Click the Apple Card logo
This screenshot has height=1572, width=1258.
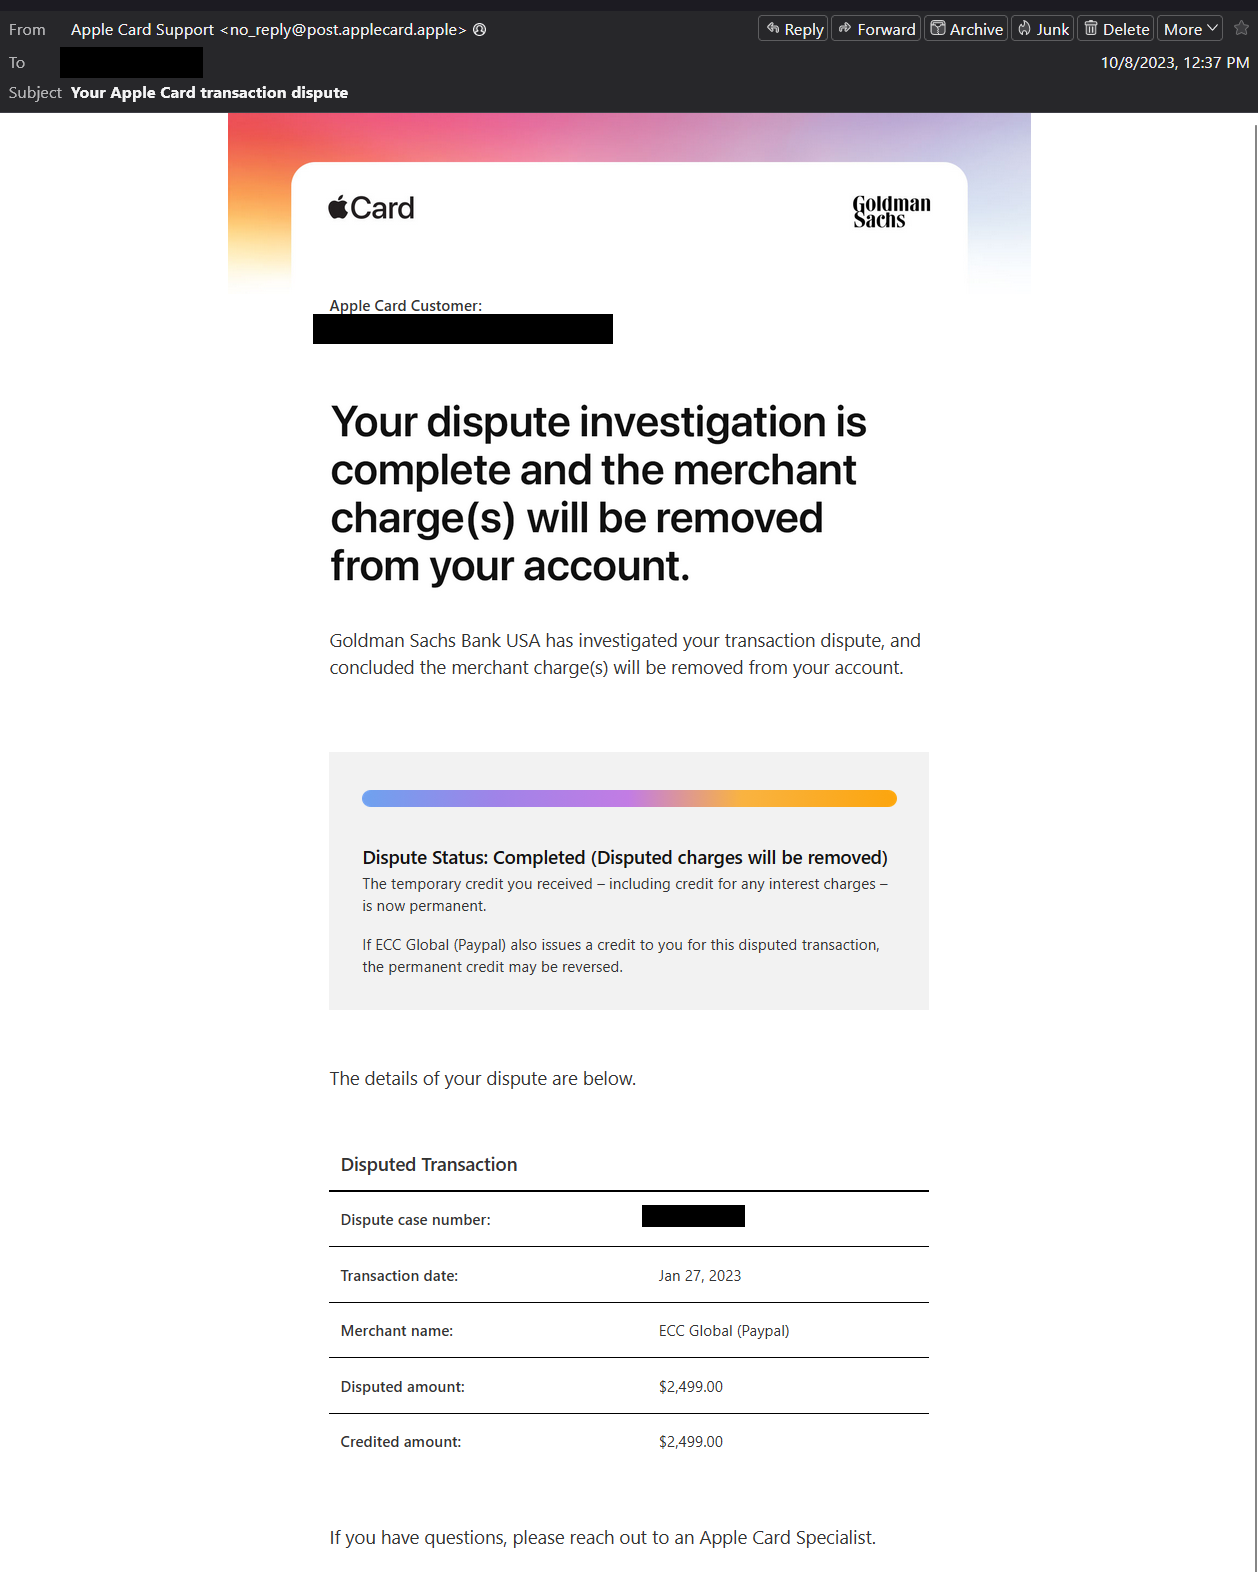pyautogui.click(x=371, y=208)
